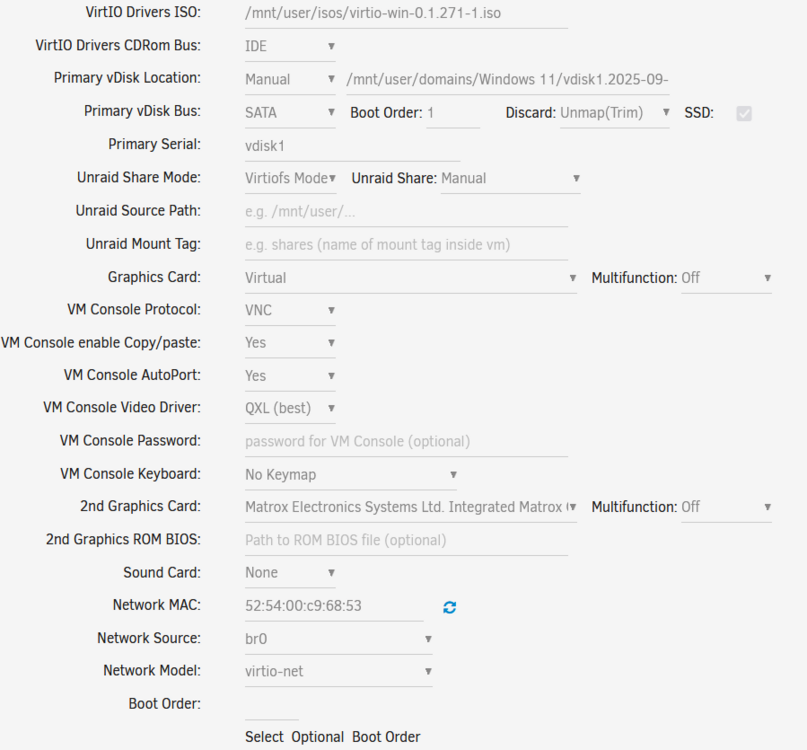Open 2nd Graphics Card Matrox dropdown

click(x=411, y=508)
